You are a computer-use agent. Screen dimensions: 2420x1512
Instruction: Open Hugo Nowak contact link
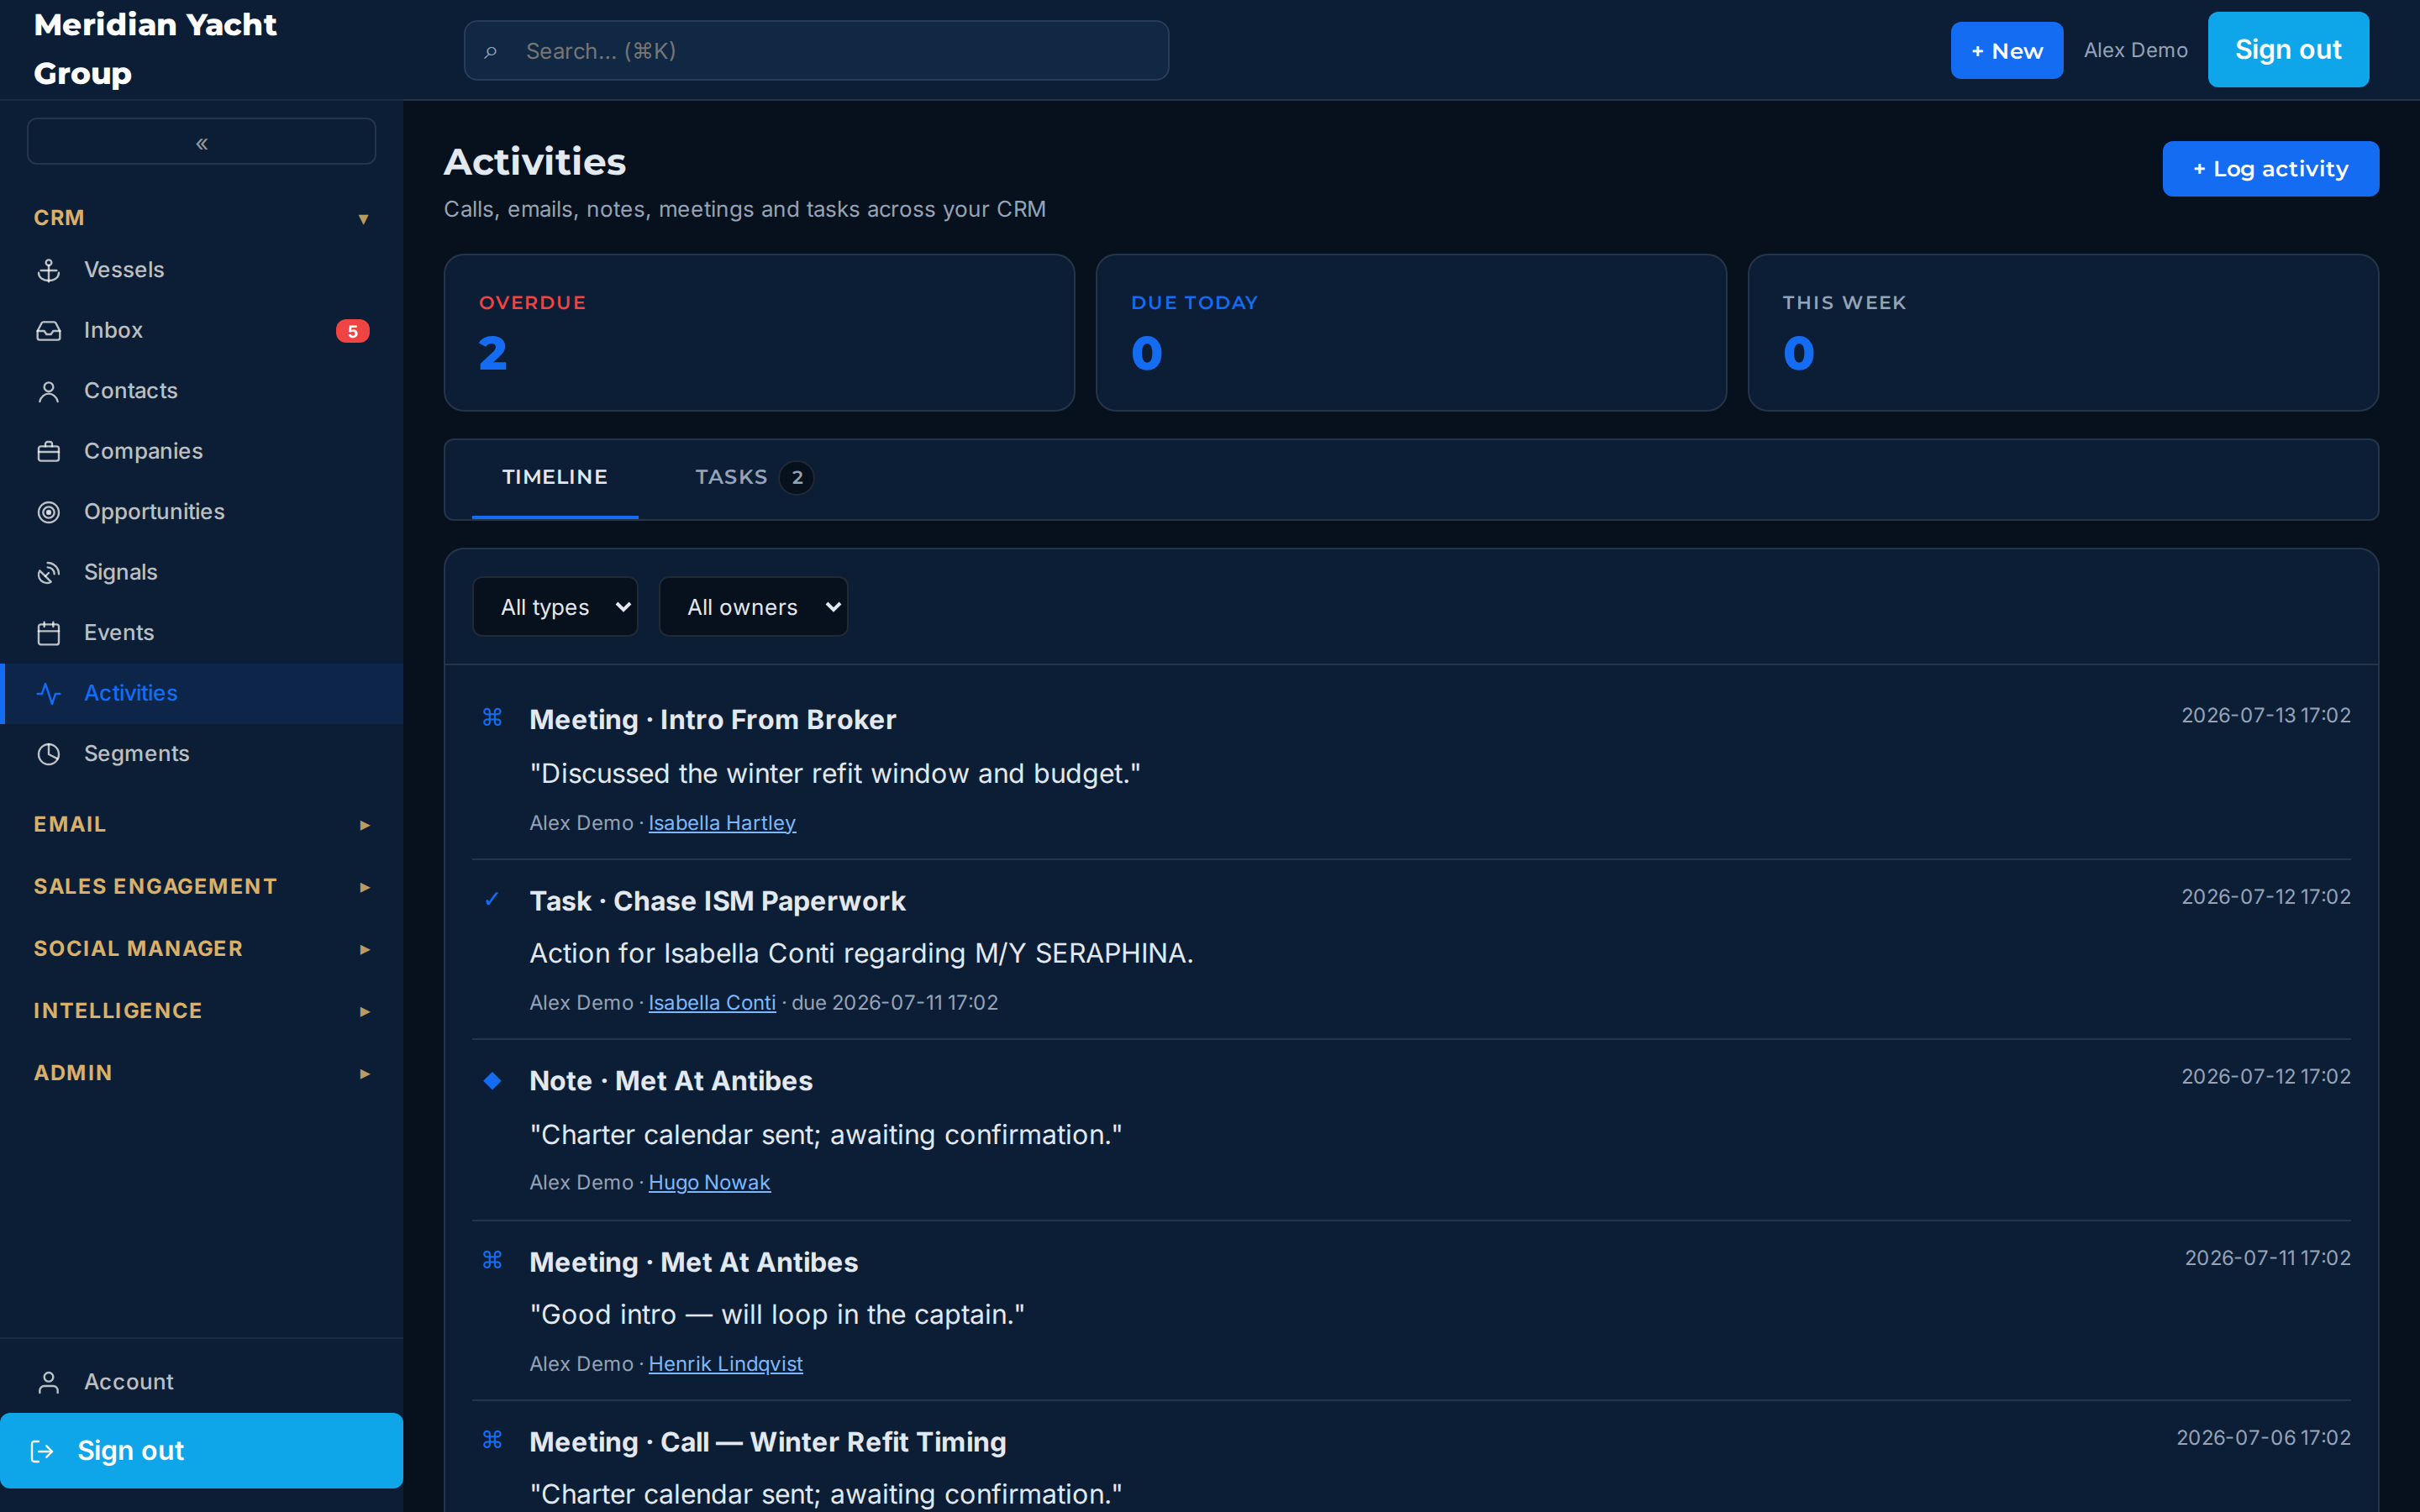(709, 1183)
